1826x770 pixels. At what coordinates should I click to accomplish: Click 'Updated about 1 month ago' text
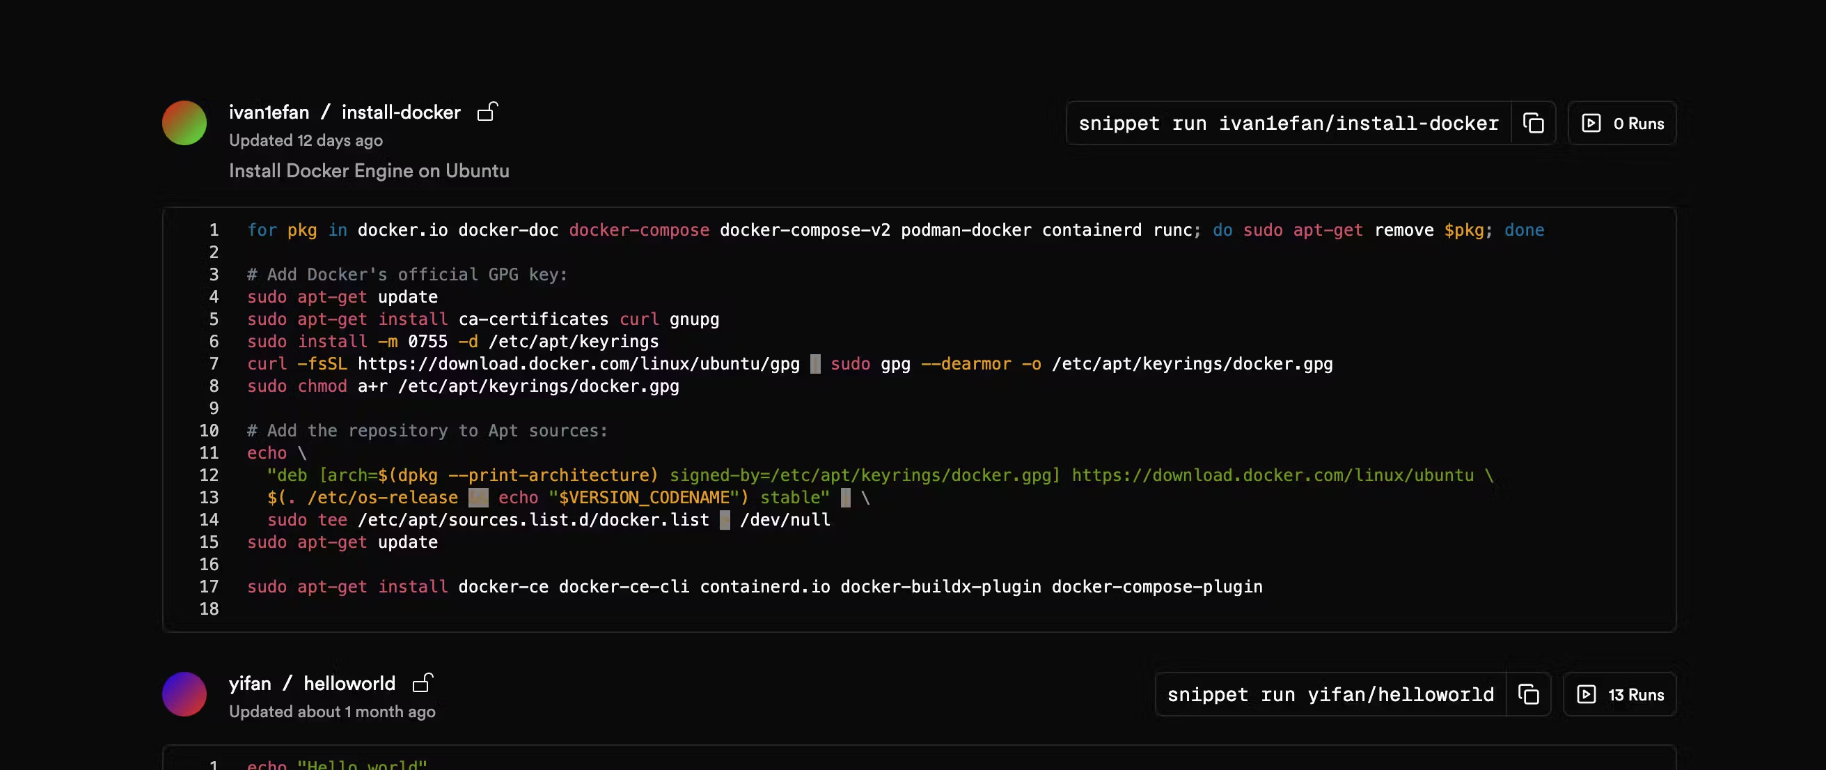332,712
